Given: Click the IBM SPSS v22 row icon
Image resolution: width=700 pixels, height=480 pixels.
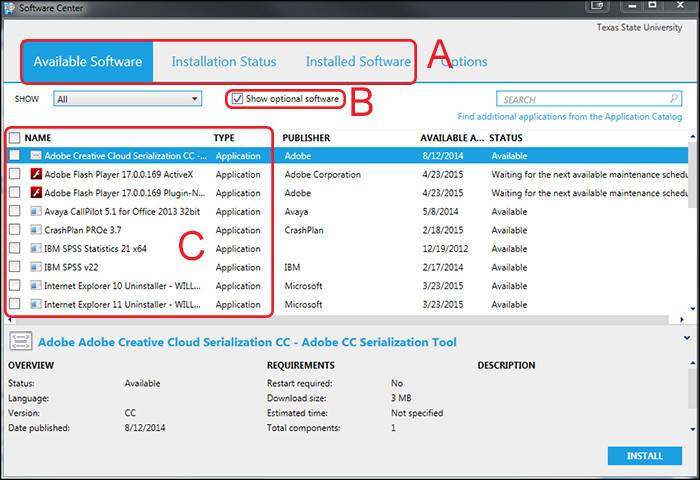Looking at the screenshot, I should (36, 267).
